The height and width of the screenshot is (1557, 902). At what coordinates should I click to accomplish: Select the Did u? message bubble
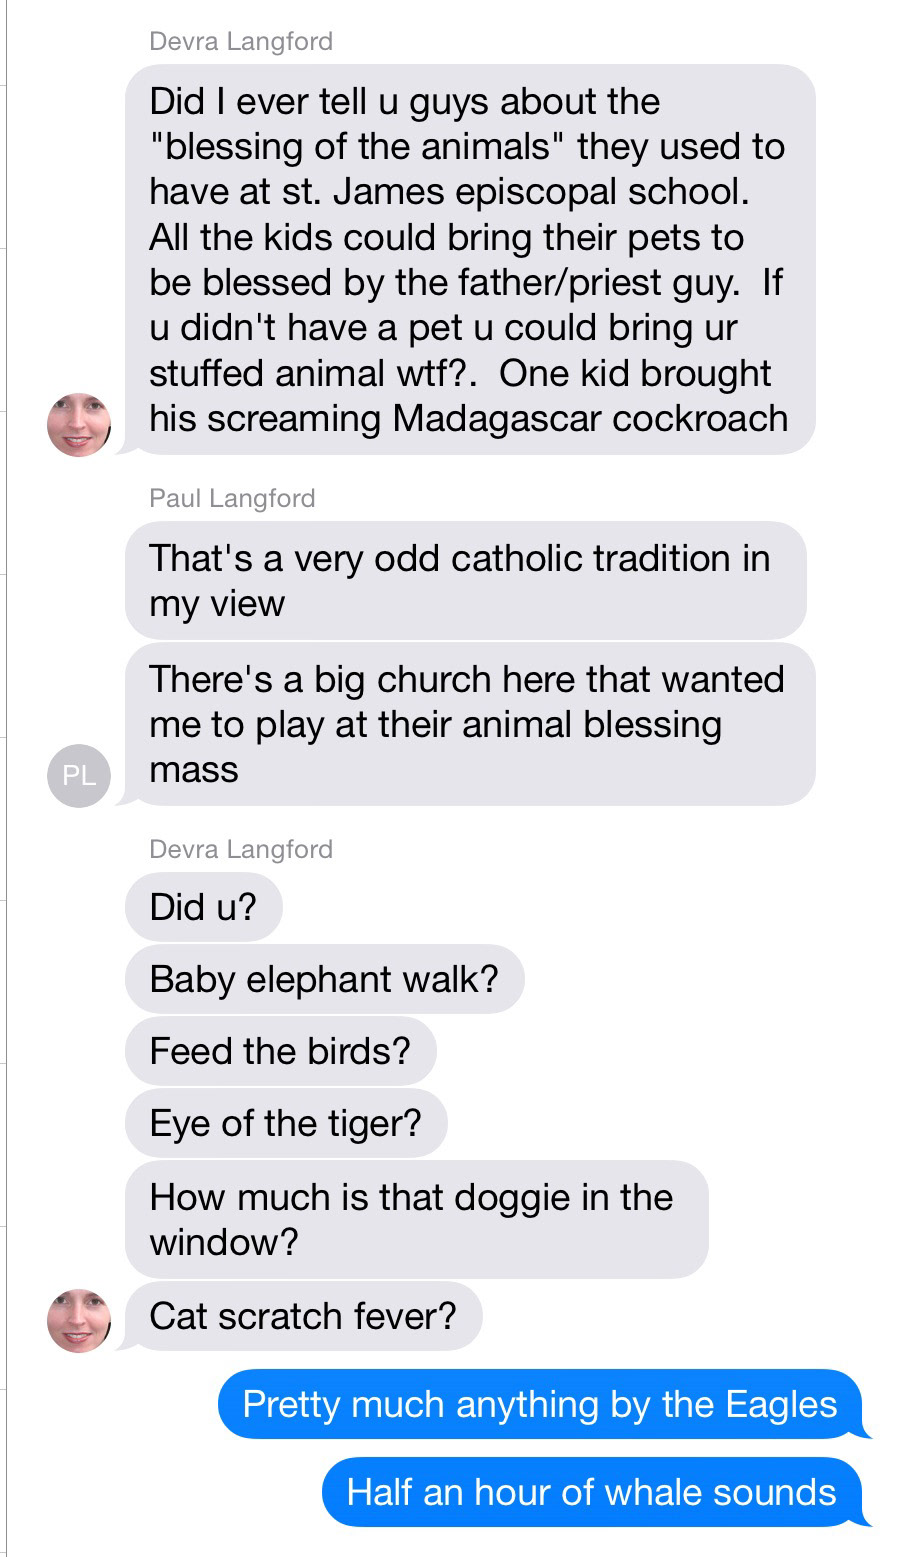click(203, 907)
